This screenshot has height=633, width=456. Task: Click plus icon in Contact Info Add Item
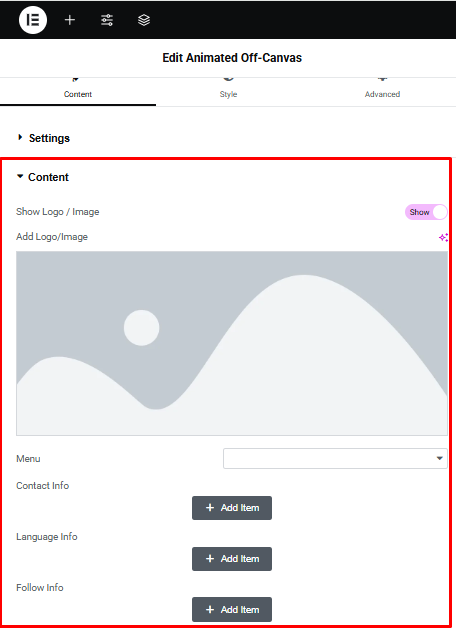coord(210,507)
